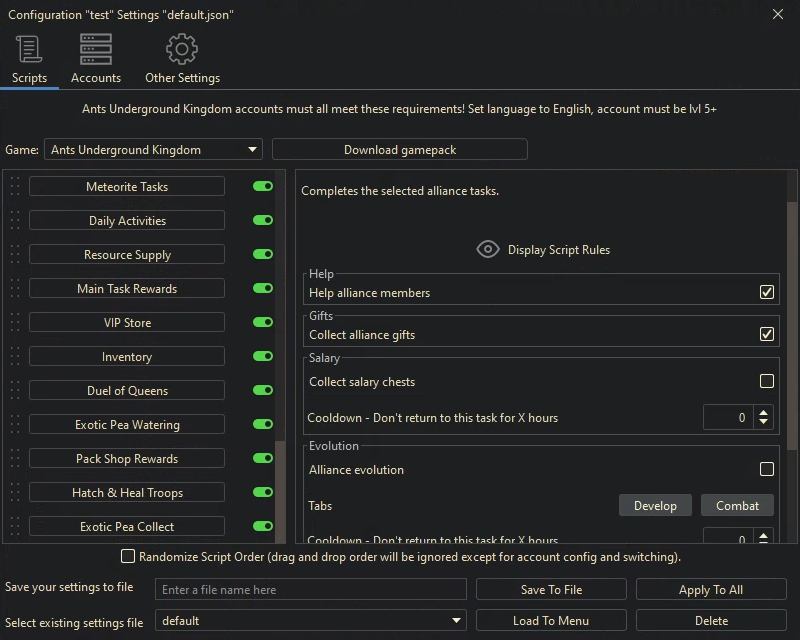Toggle the Exotic Pea Watering switch

click(263, 424)
